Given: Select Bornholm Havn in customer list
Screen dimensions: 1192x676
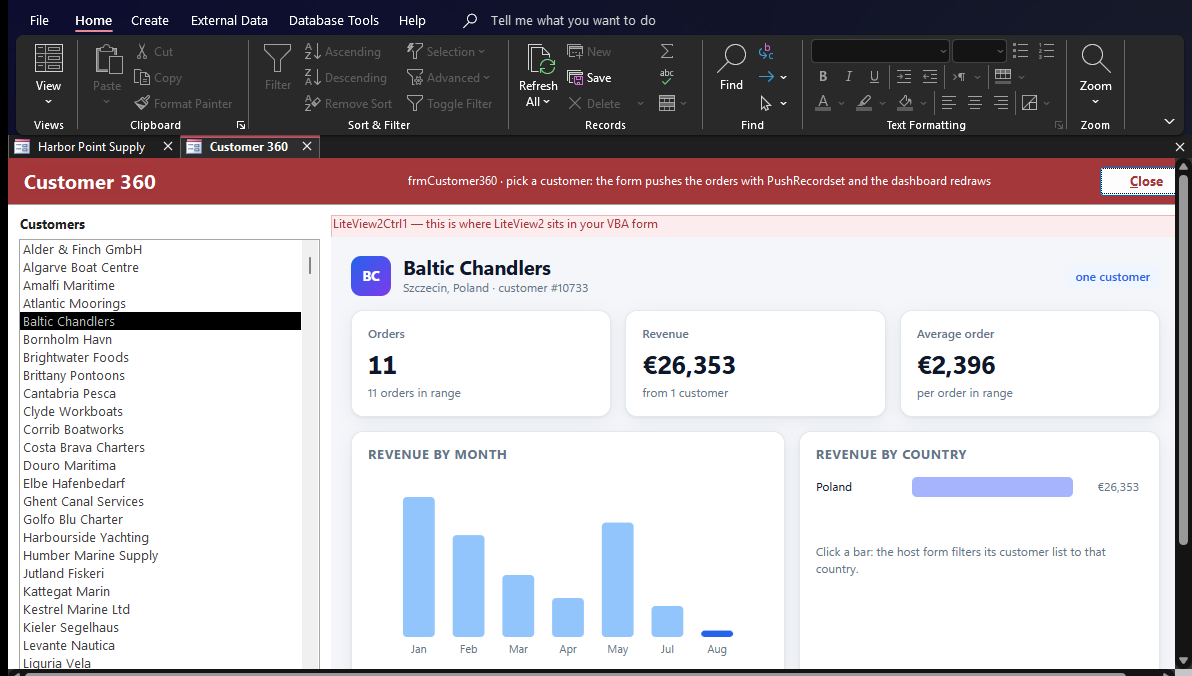Looking at the screenshot, I should click(160, 339).
